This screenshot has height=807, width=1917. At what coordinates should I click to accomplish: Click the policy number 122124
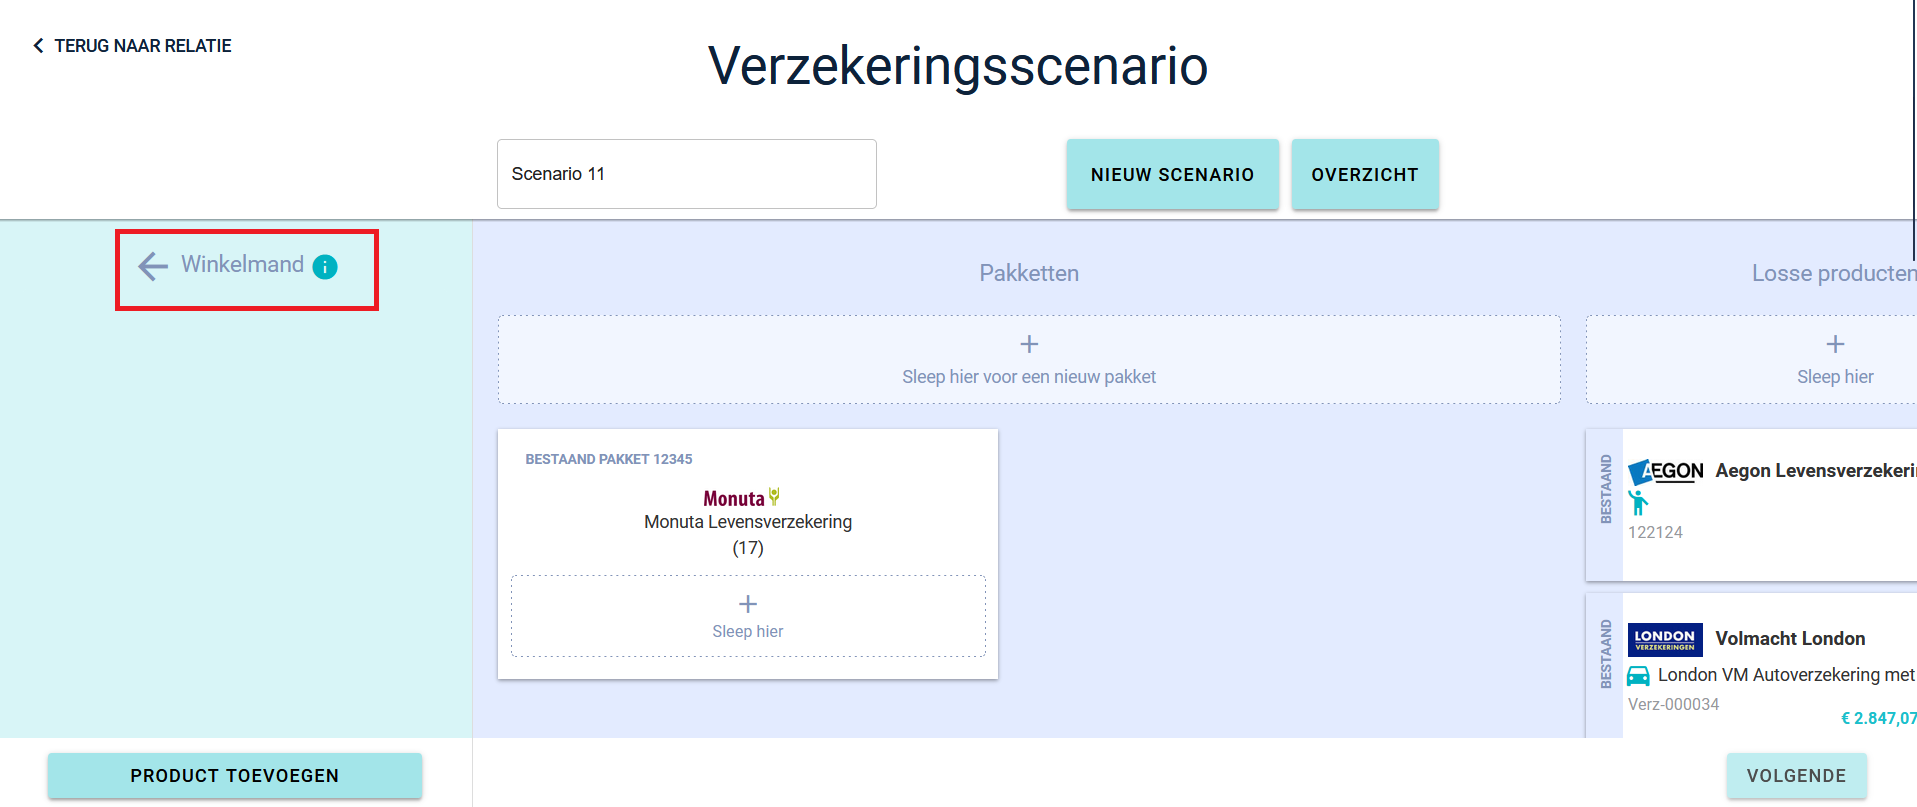(1655, 532)
